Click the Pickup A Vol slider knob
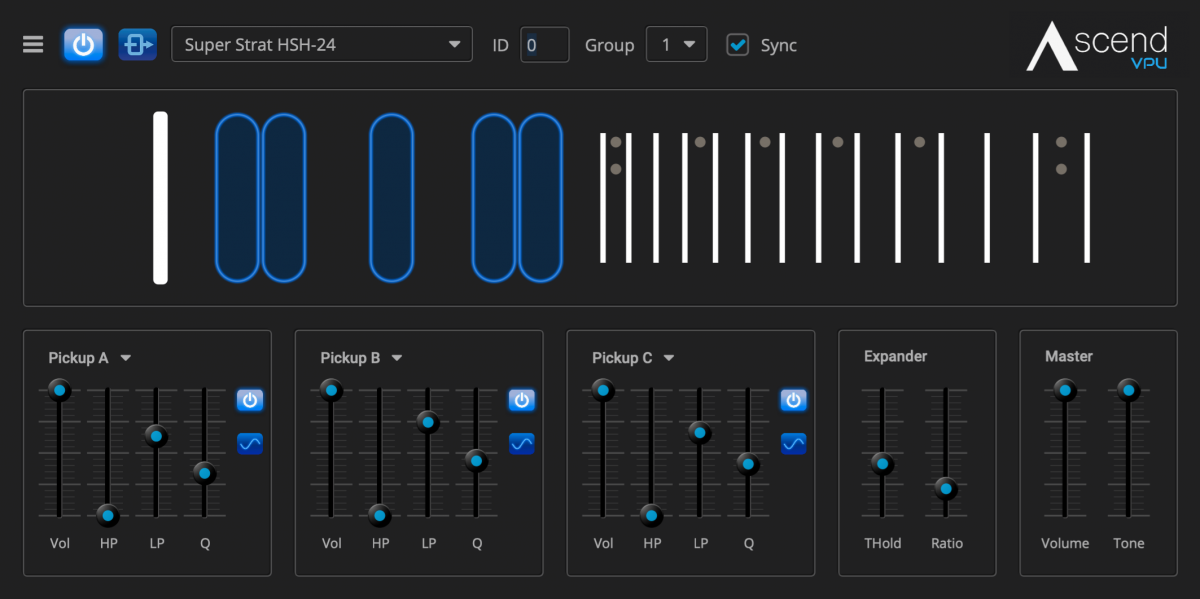 59,390
